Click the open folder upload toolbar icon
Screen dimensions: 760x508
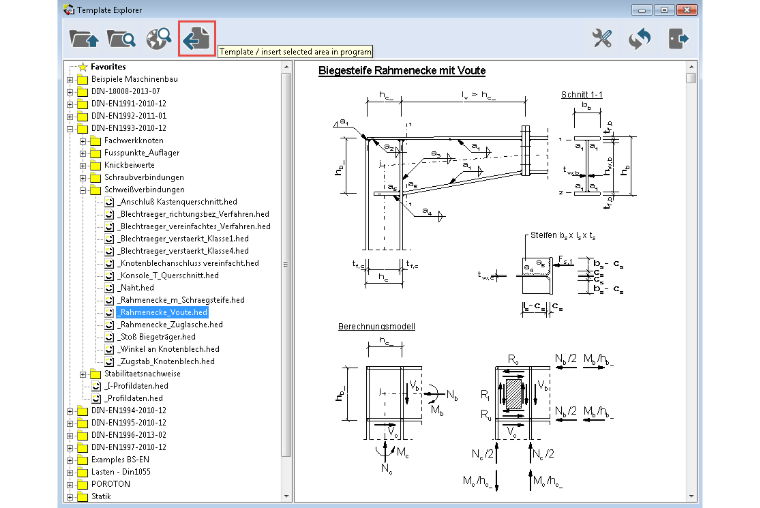[84, 39]
